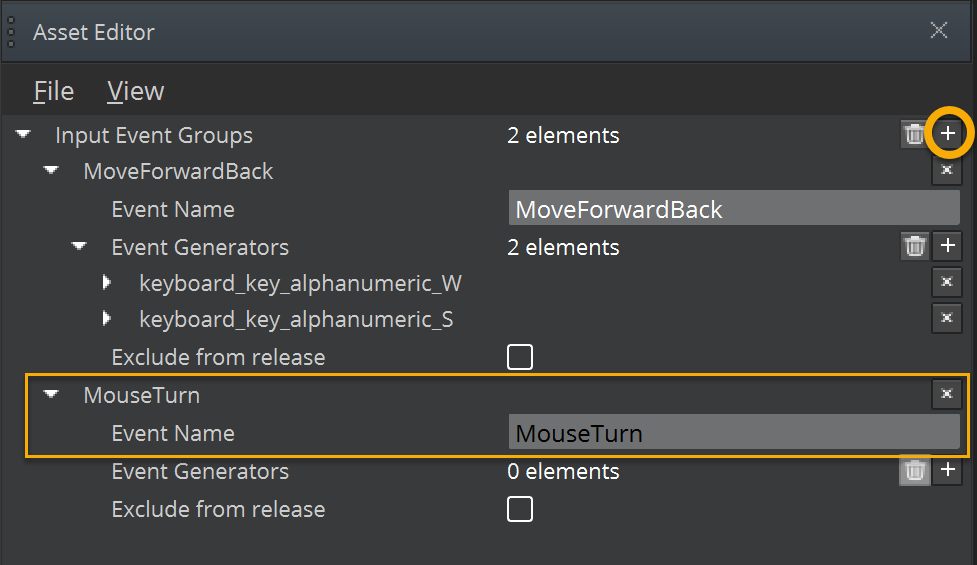The height and width of the screenshot is (565, 977).
Task: Expand the keyboard_key_alphanumeric_W generator
Action: pos(108,283)
